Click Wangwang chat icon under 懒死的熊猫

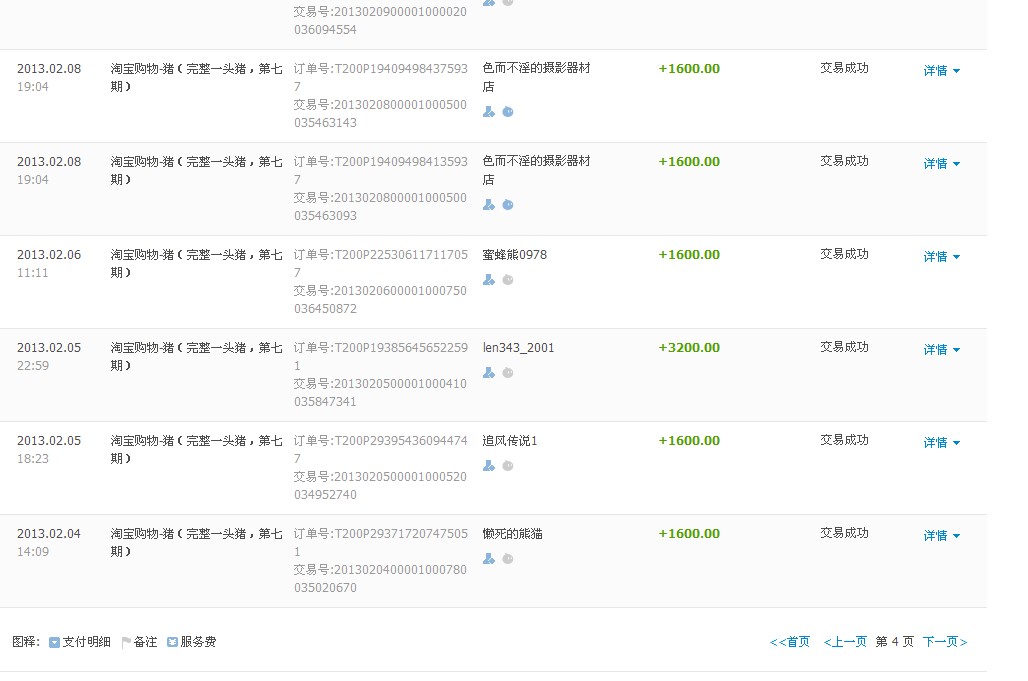click(508, 559)
